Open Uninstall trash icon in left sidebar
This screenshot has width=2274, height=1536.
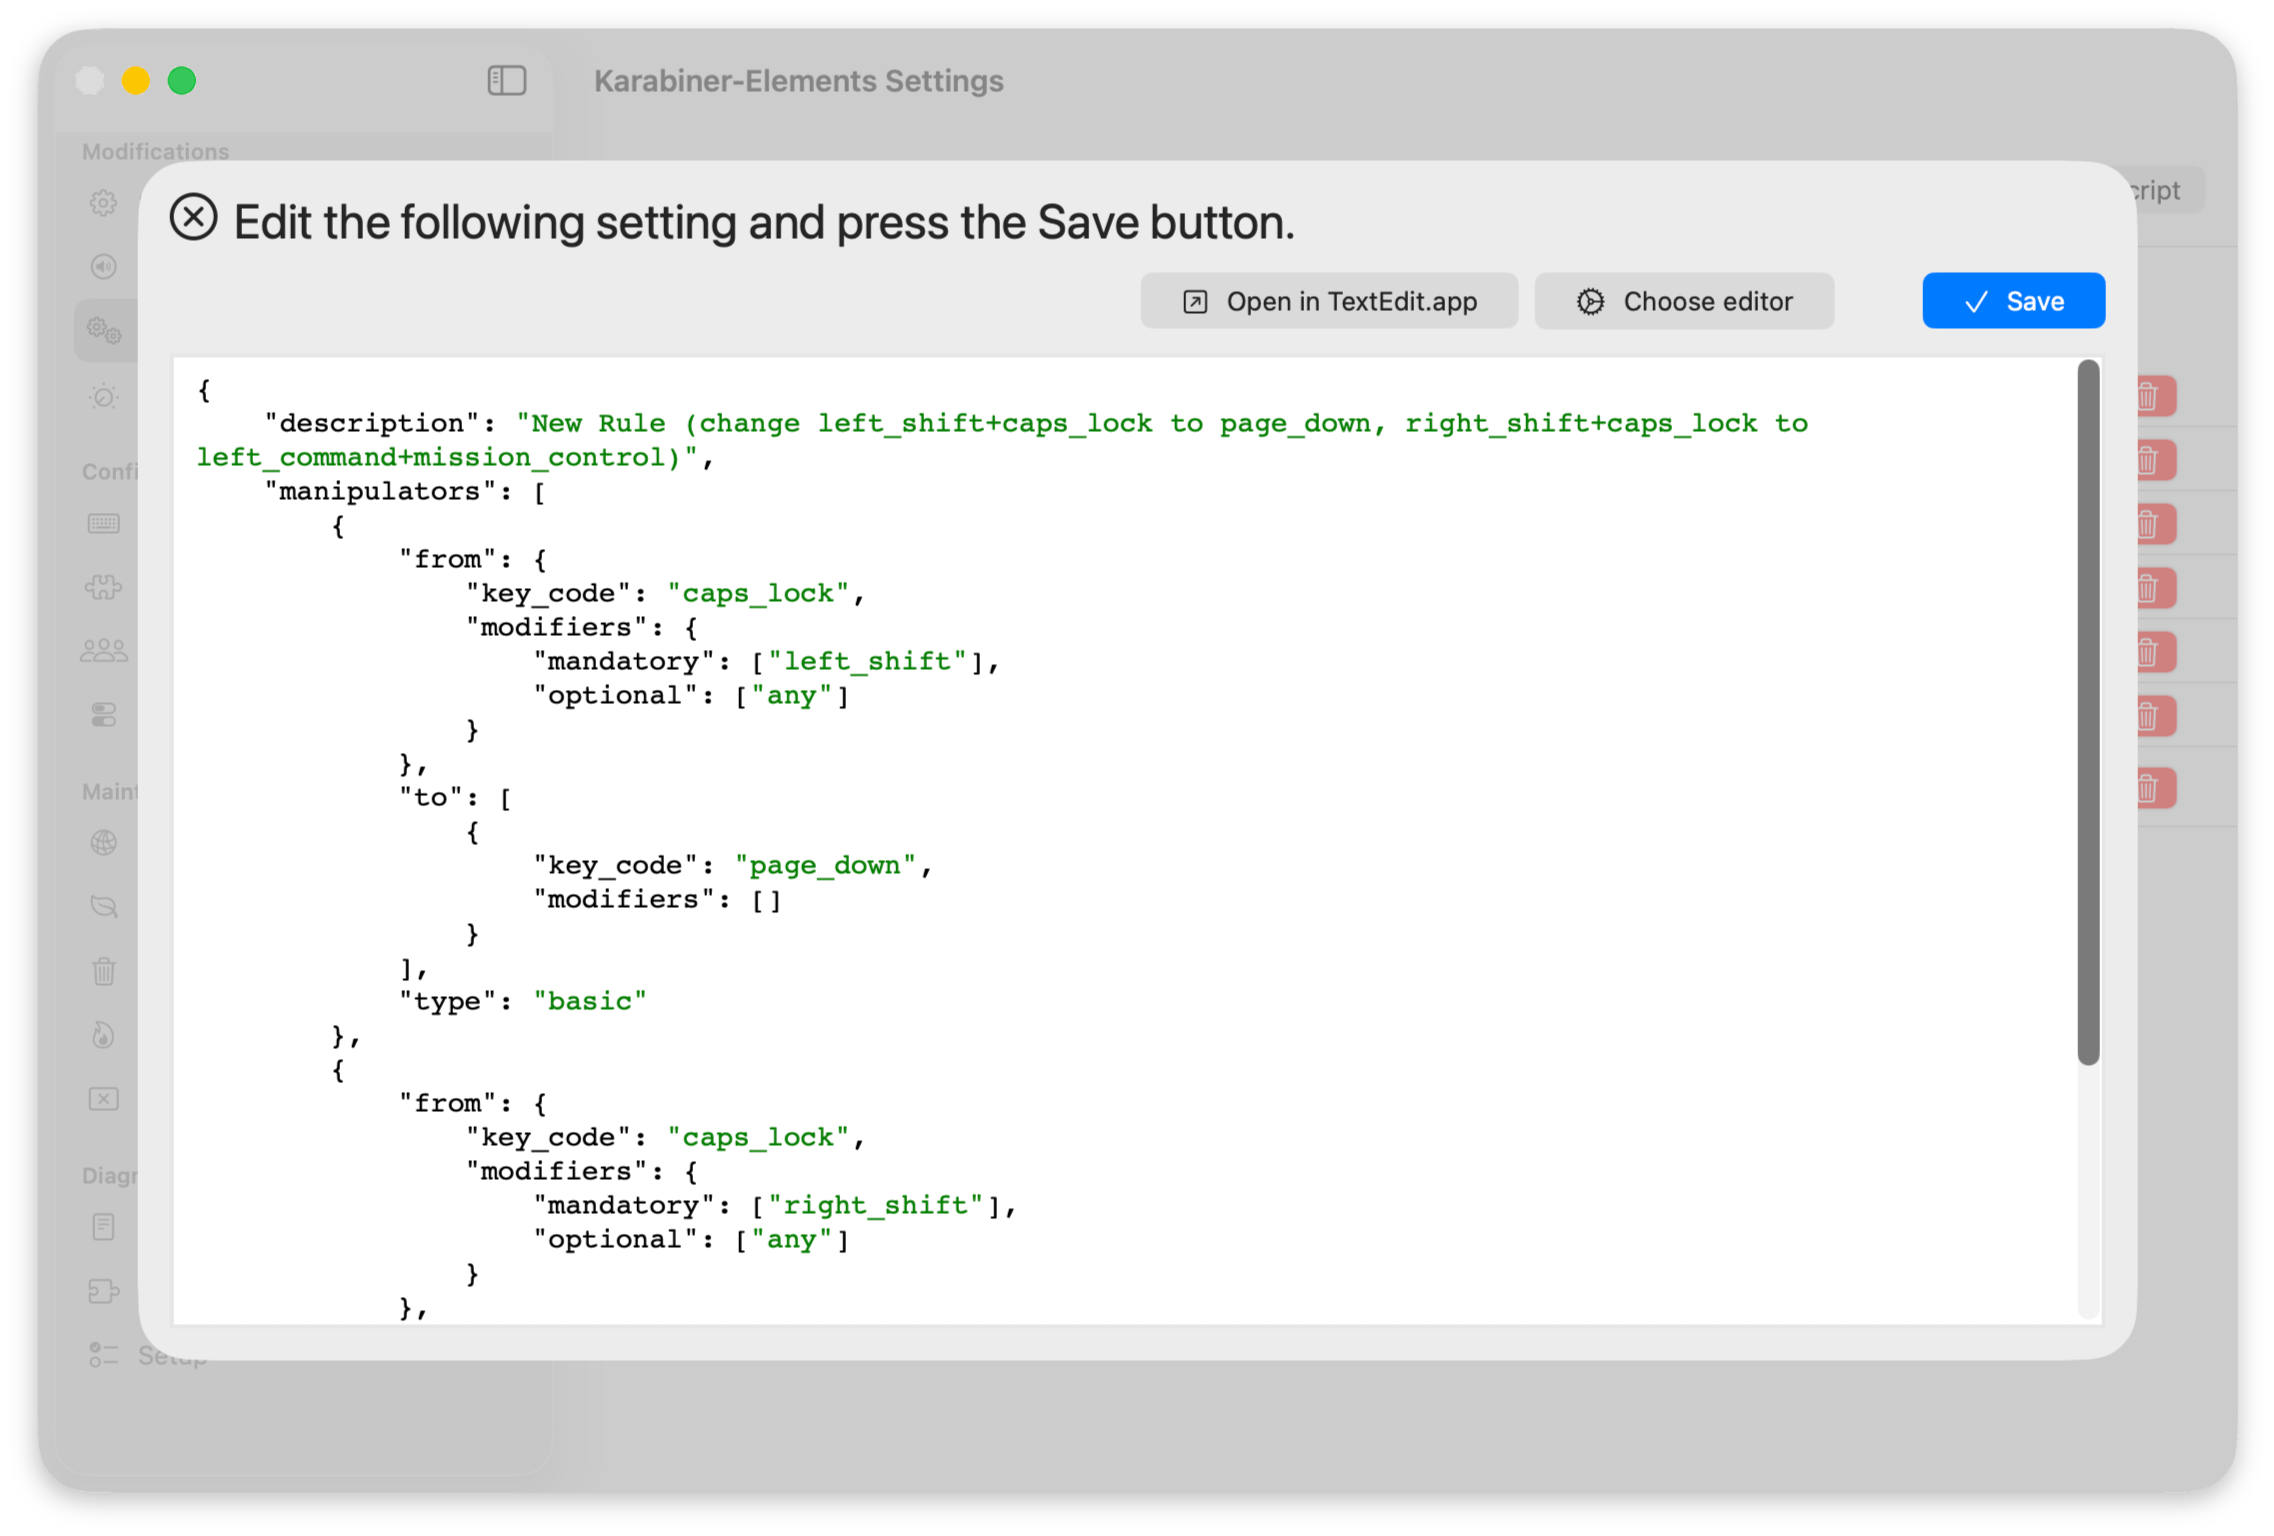[103, 971]
